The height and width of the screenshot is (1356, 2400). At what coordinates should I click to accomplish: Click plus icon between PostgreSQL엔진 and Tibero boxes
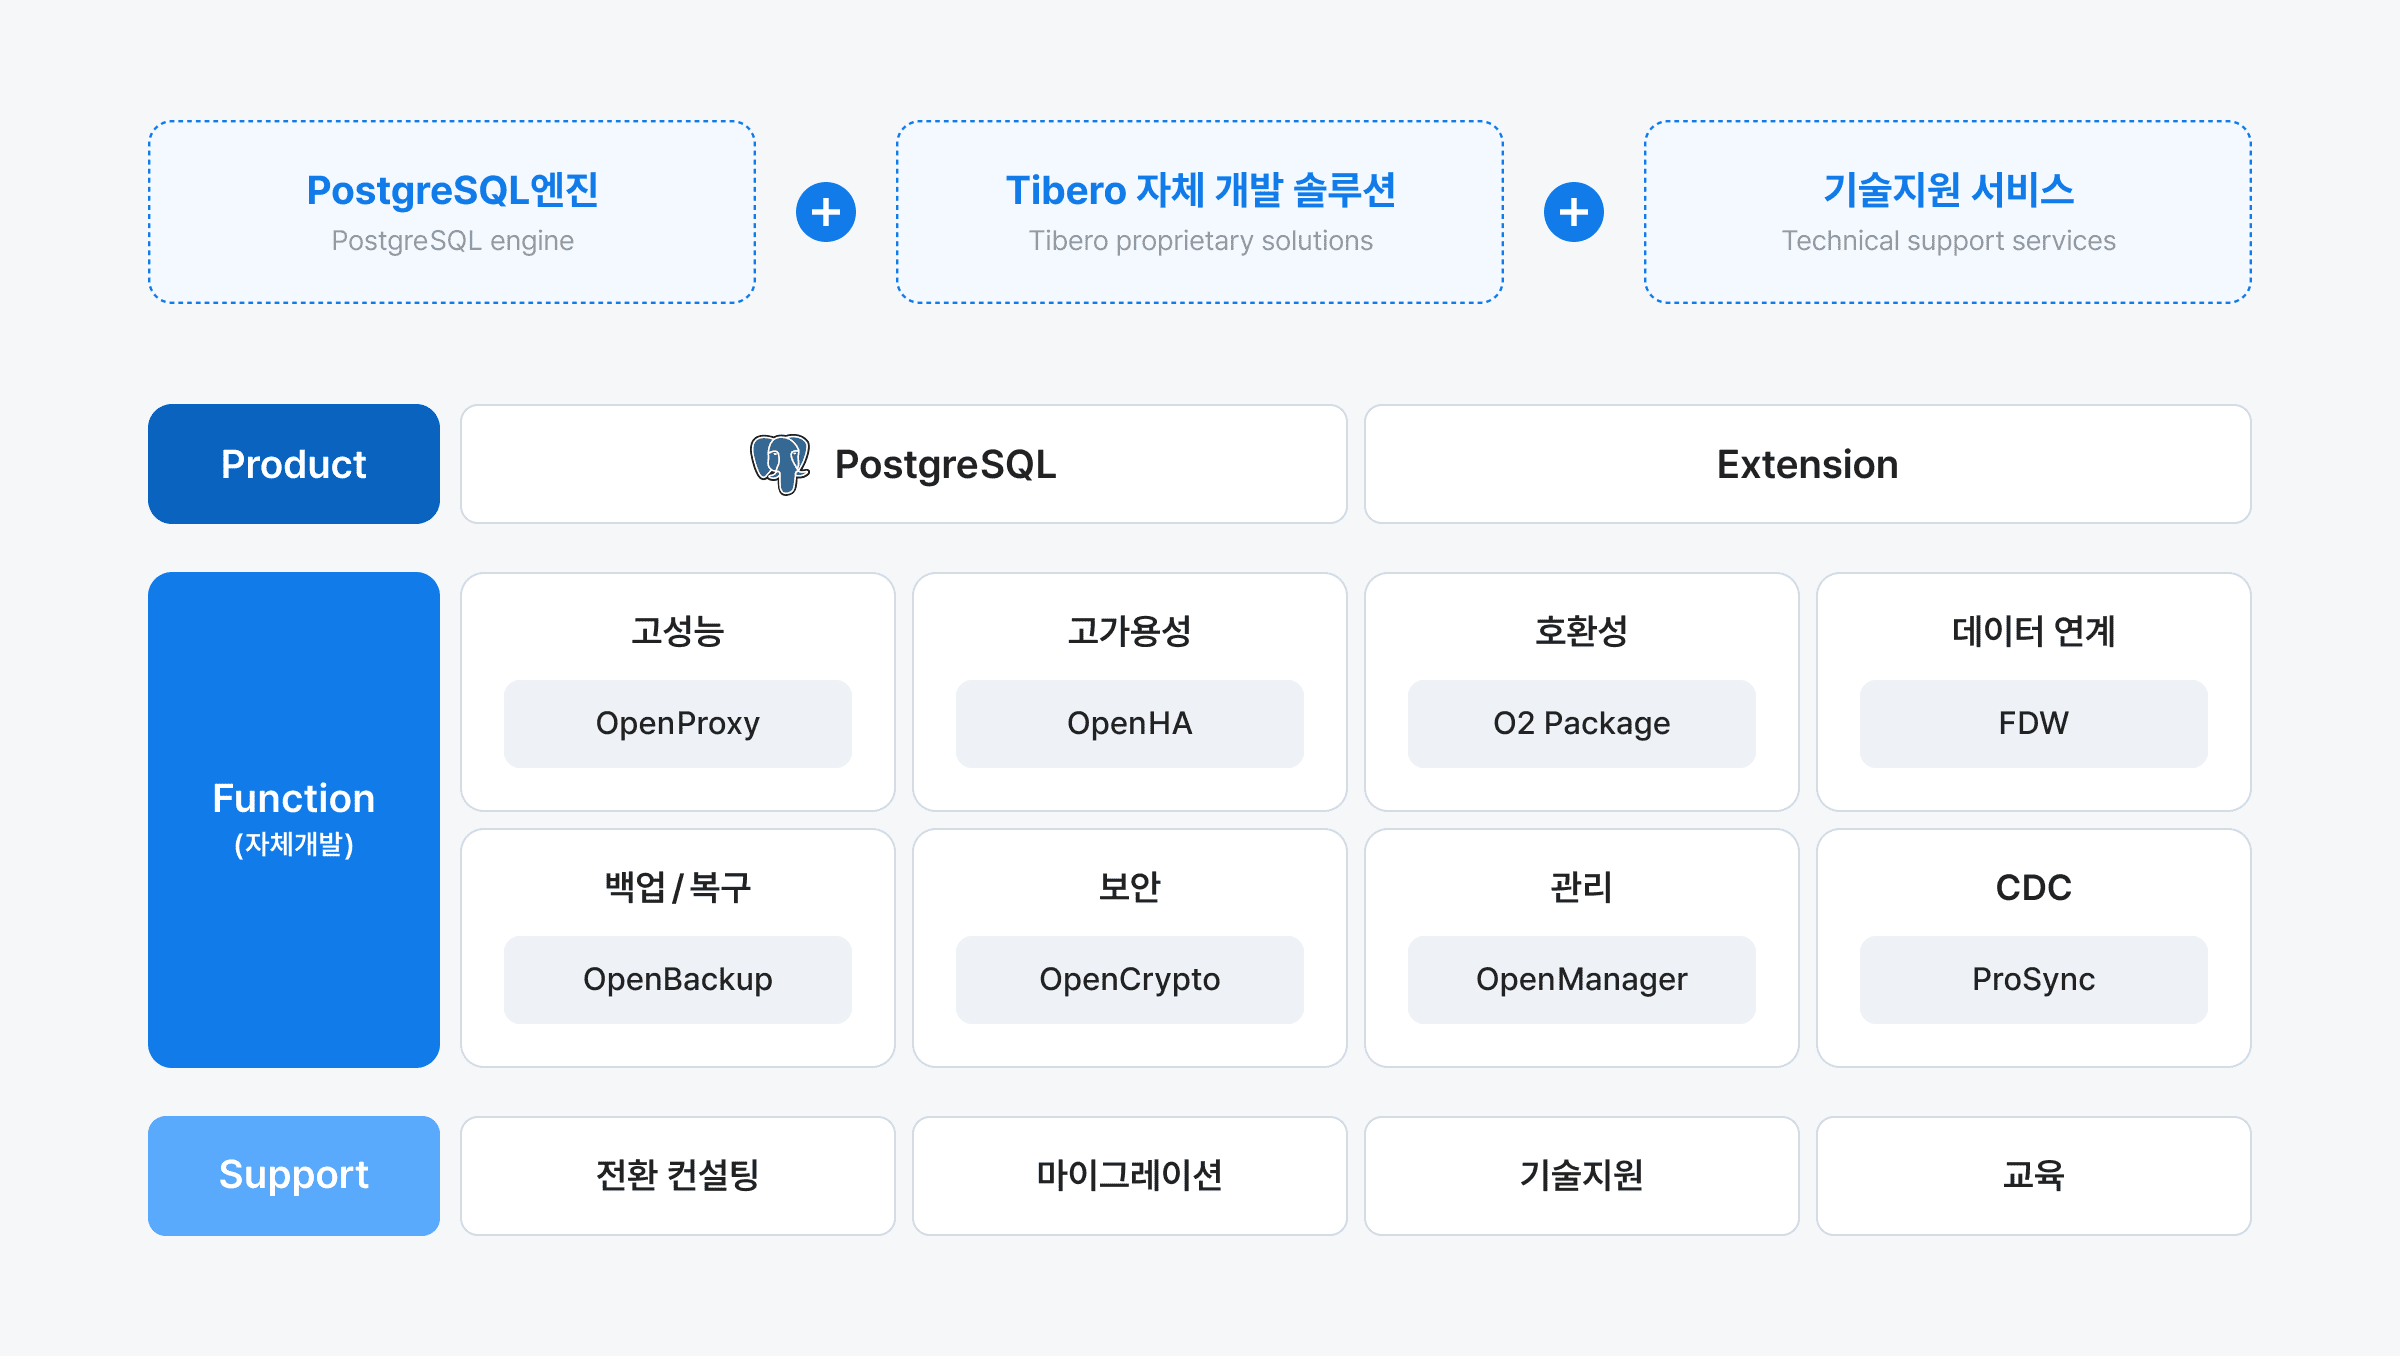[826, 212]
